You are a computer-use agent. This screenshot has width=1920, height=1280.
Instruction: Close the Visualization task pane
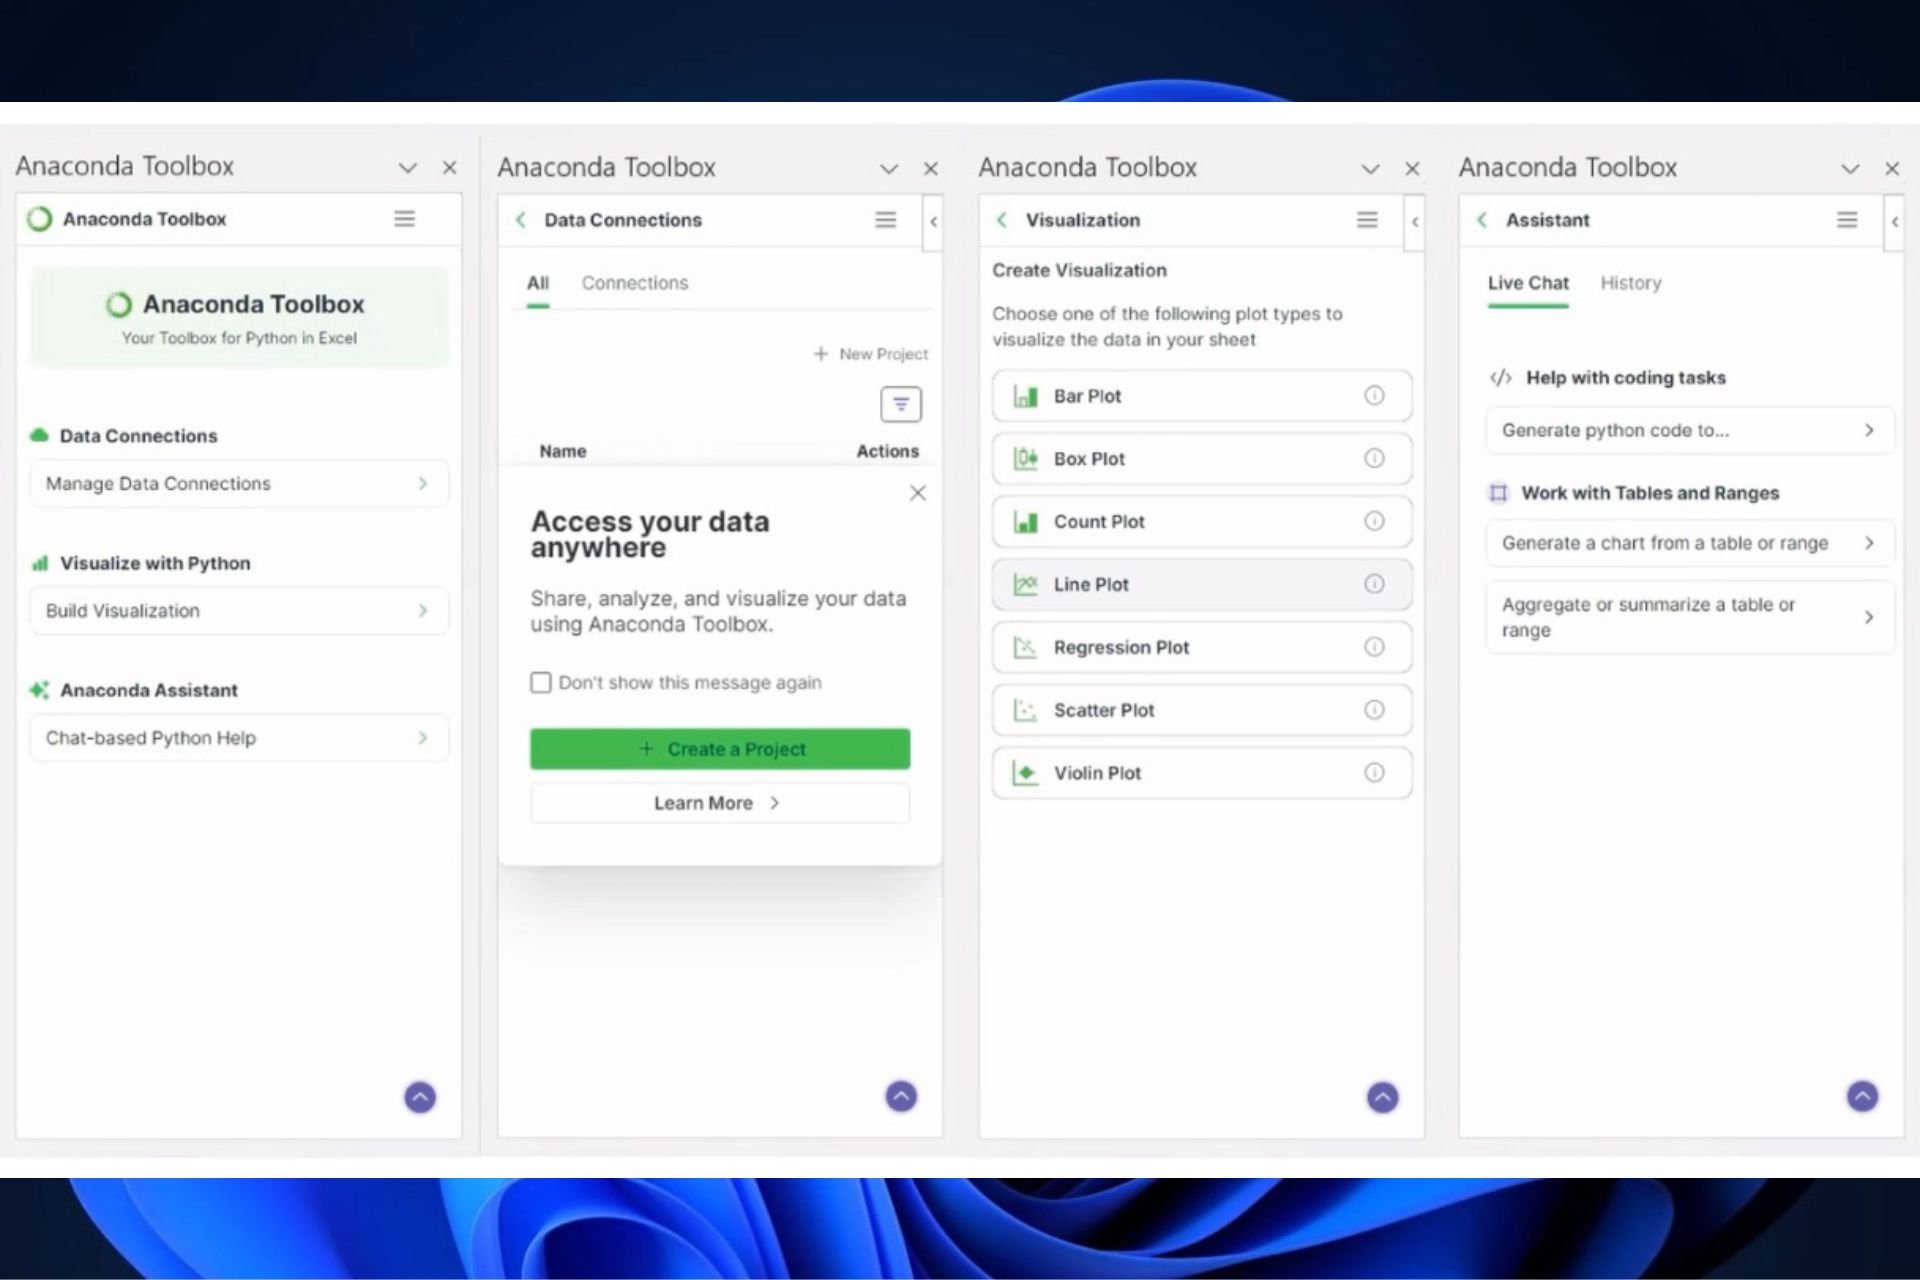point(1412,168)
